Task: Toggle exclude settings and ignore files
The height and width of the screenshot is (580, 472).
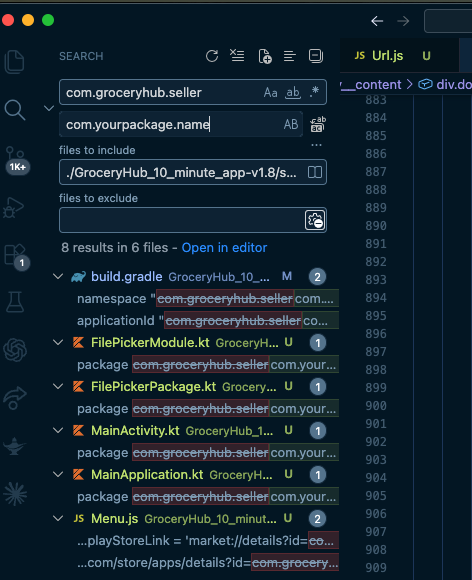Action: point(315,220)
